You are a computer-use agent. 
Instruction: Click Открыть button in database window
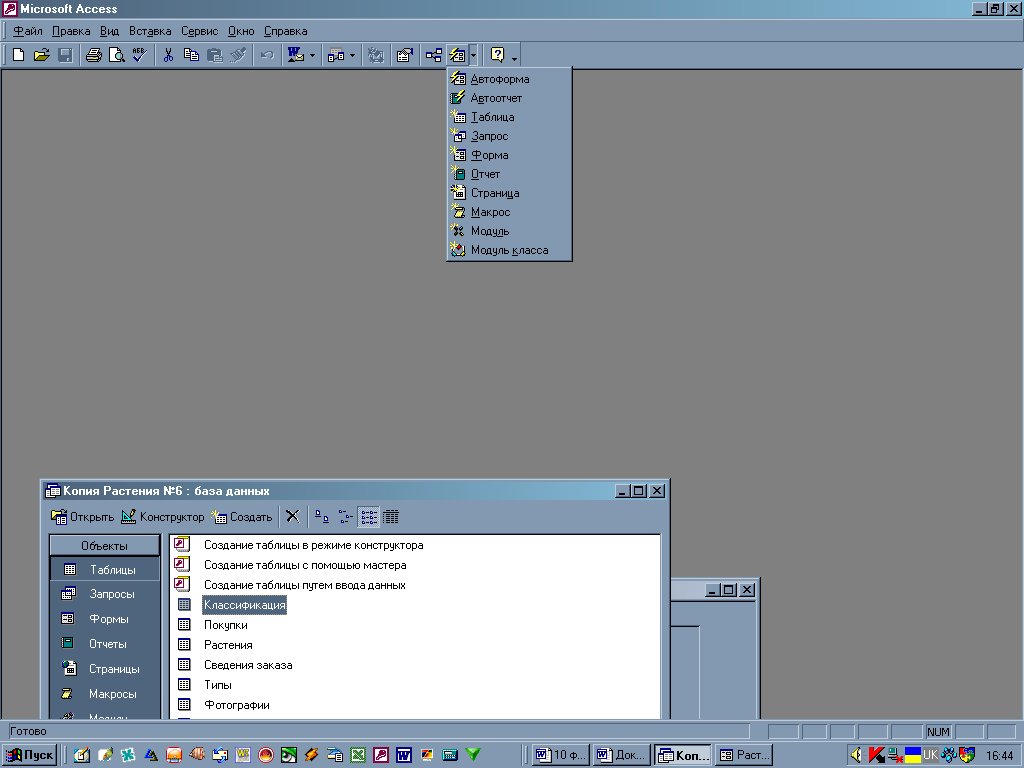pyautogui.click(x=82, y=517)
